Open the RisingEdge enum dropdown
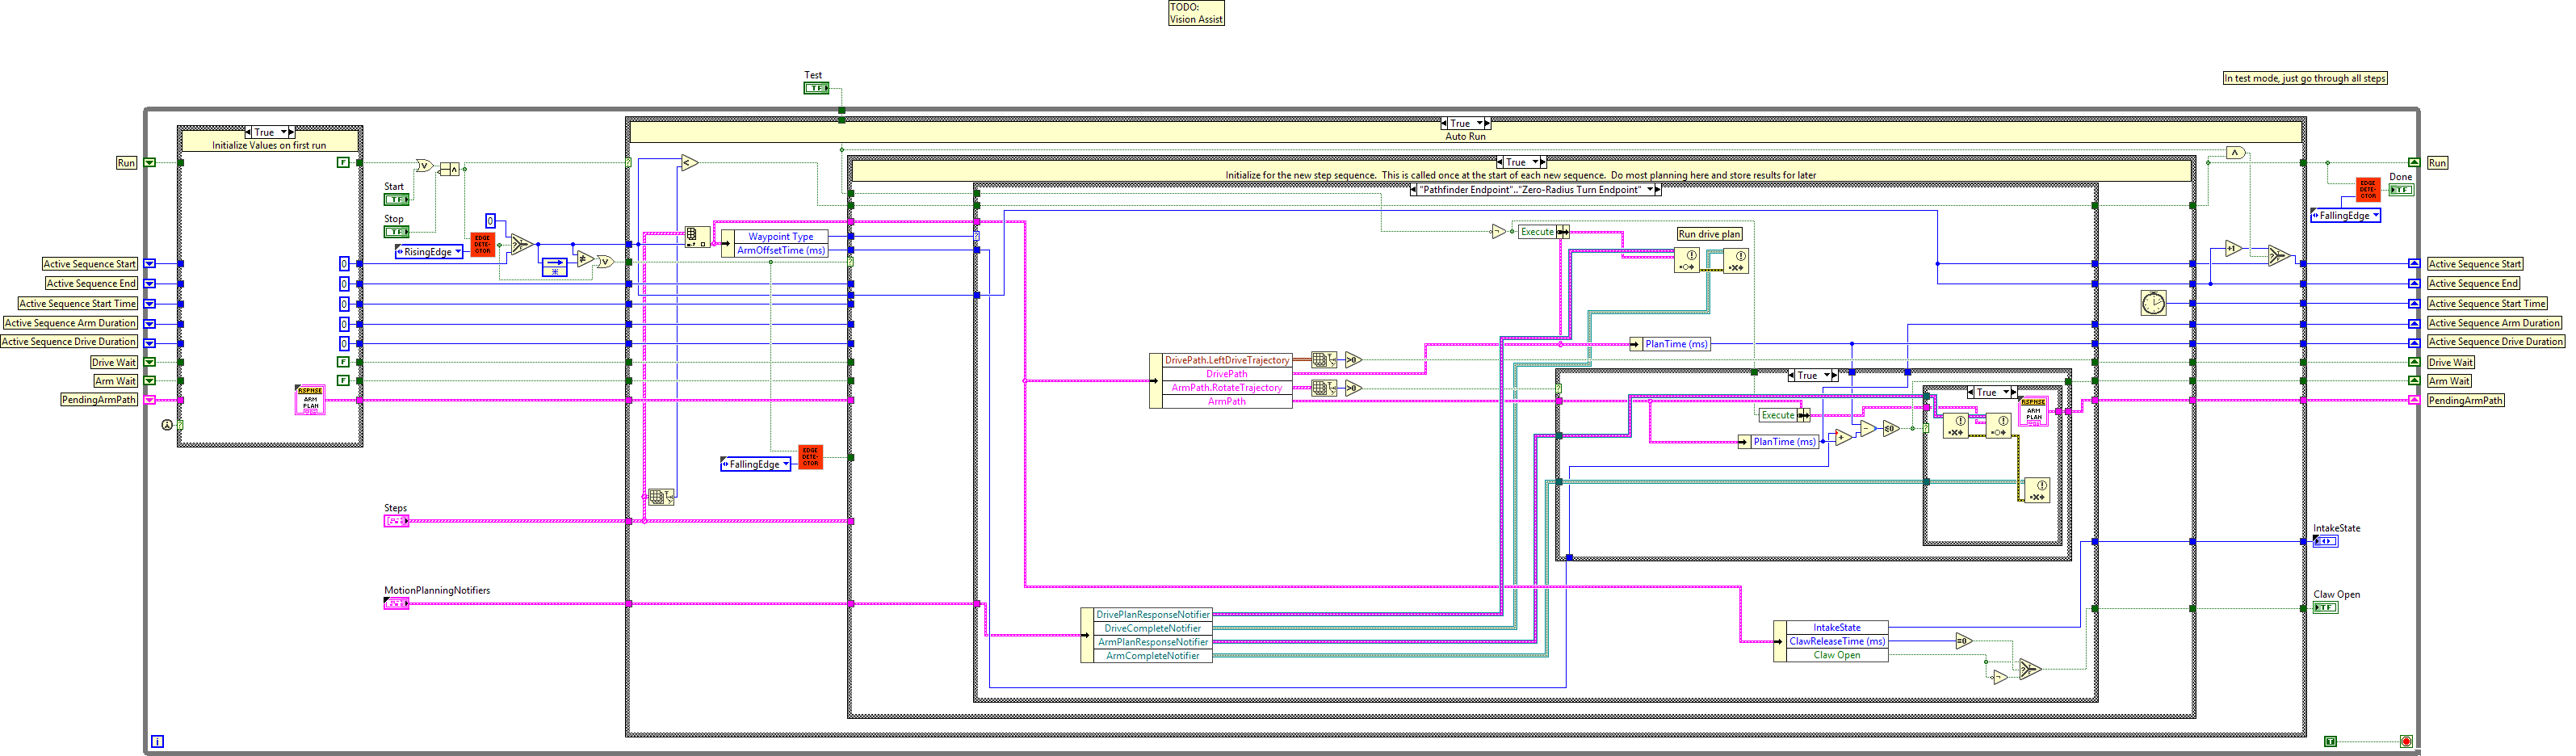Image resolution: width=2576 pixels, height=756 pixels. pyautogui.click(x=458, y=252)
